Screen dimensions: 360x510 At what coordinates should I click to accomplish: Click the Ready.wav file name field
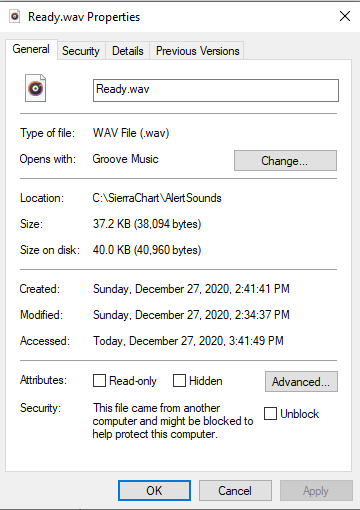coord(216,90)
